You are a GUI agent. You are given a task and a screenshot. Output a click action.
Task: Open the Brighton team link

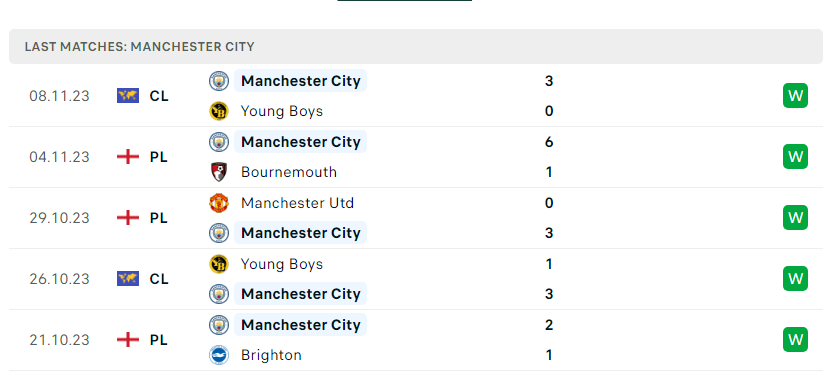(x=271, y=355)
